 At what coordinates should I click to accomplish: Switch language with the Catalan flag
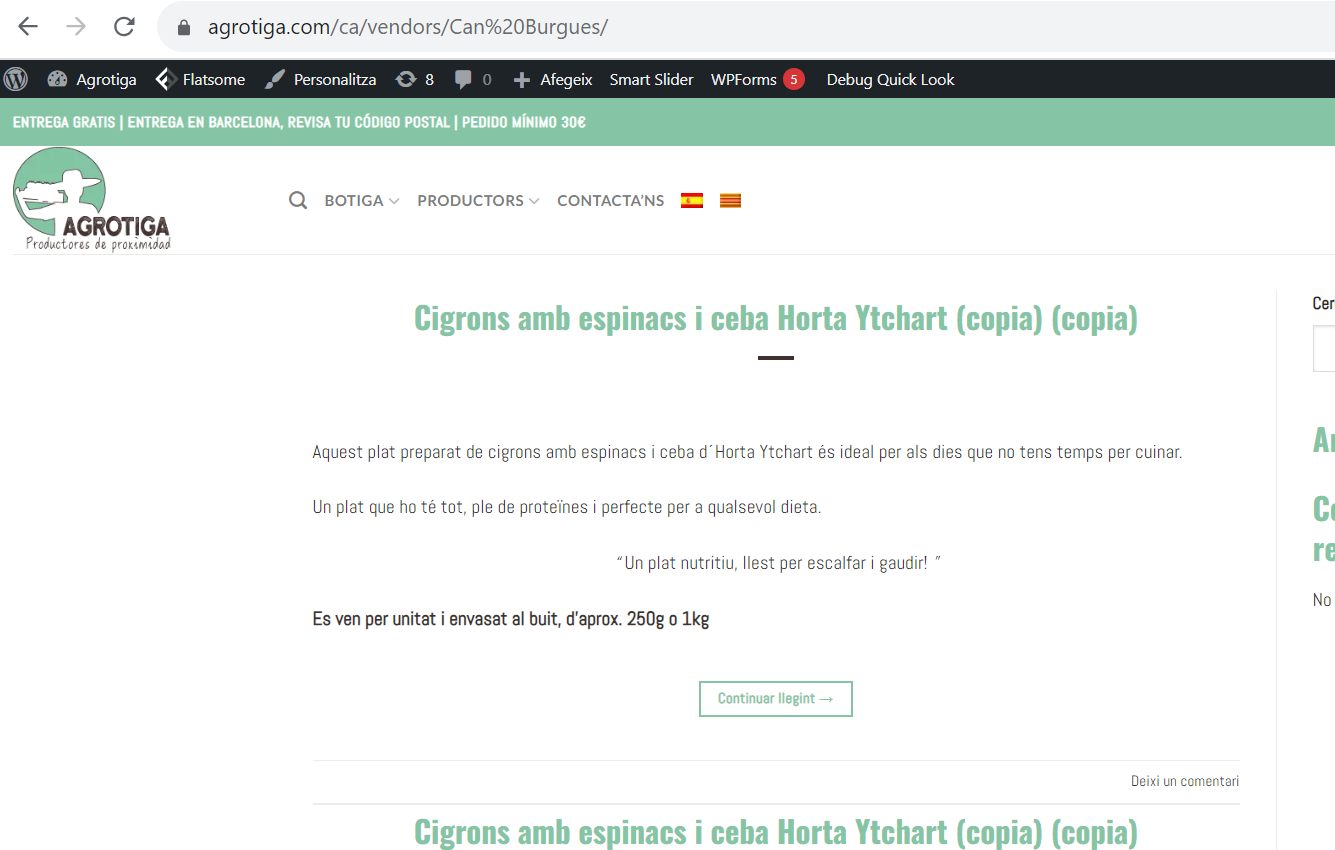(x=731, y=200)
